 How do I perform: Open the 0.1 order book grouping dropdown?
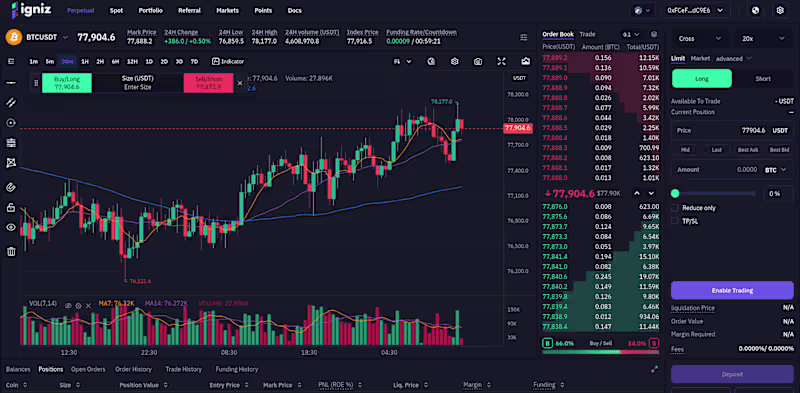tap(632, 34)
